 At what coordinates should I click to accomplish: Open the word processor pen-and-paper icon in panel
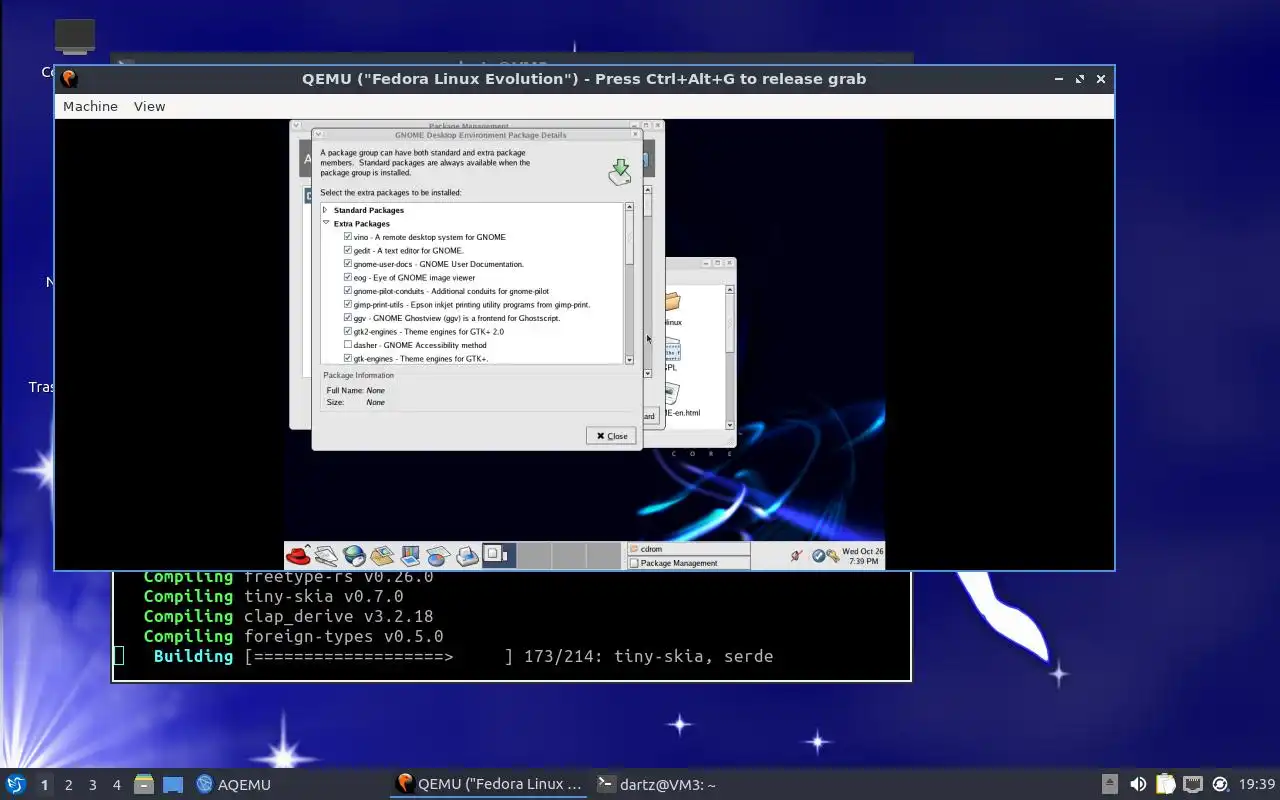(326, 556)
